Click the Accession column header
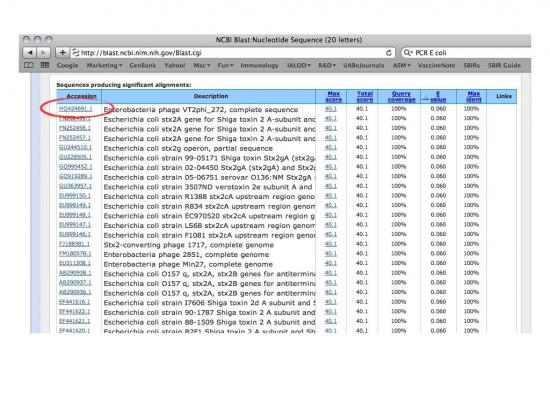The image size is (550, 412). (81, 96)
